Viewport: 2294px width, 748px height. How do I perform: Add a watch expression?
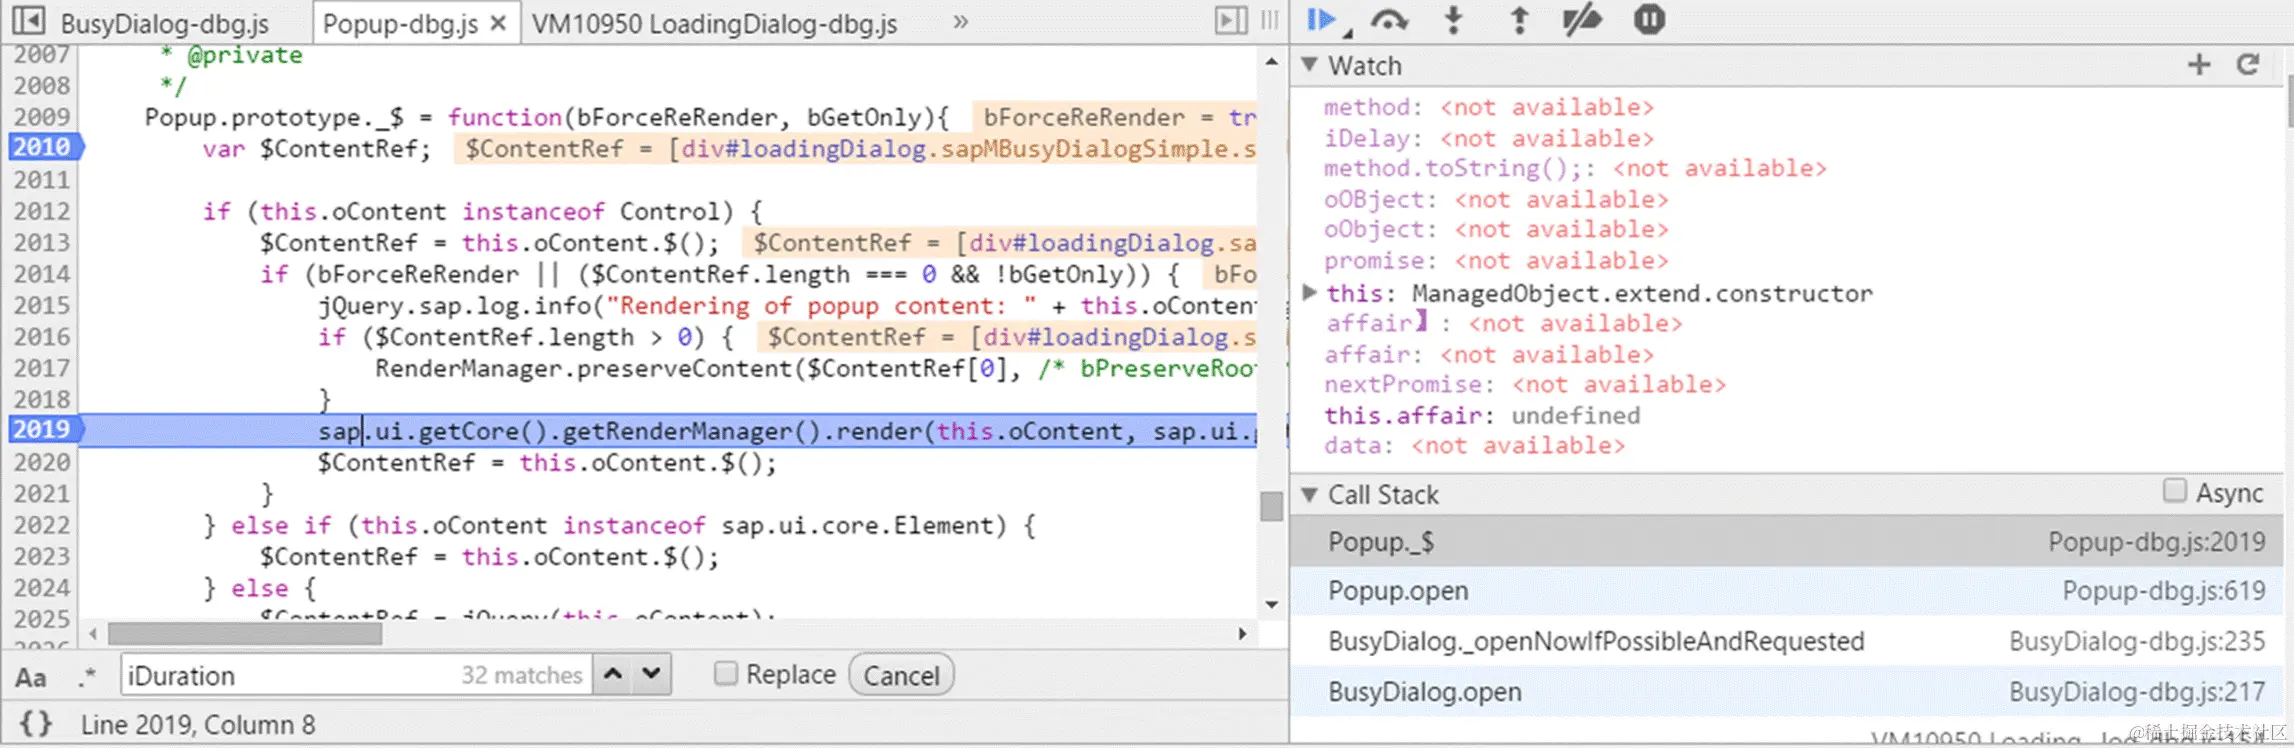[x=2199, y=65]
